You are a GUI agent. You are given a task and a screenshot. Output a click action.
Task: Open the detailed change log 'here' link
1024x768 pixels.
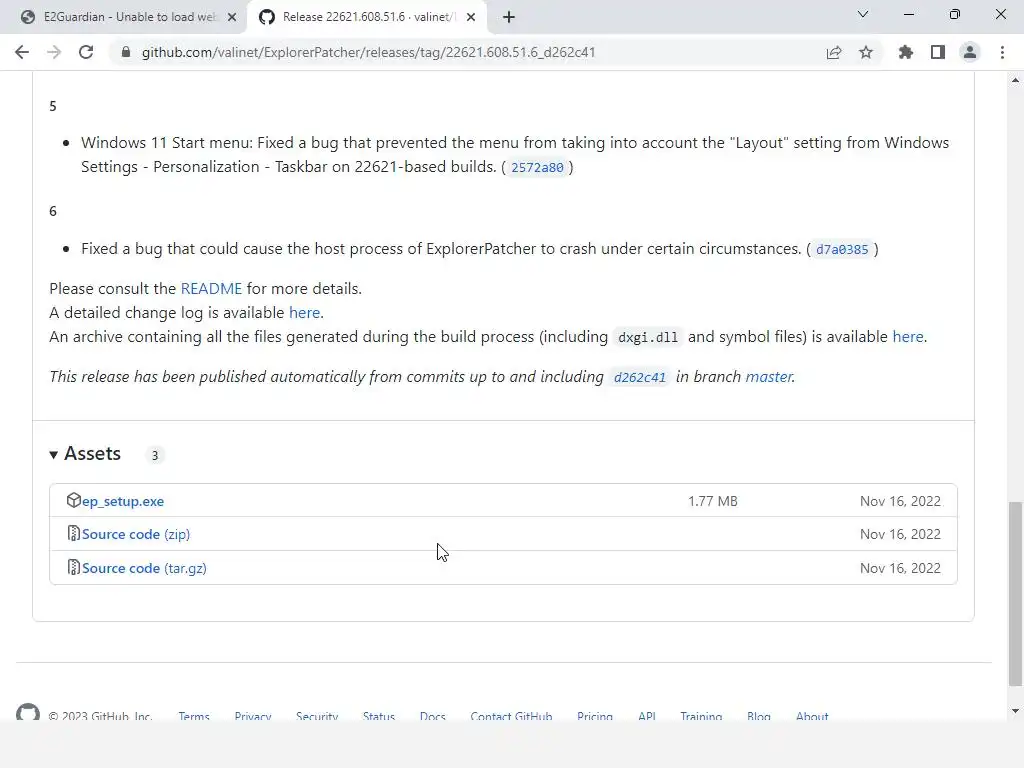tap(304, 313)
